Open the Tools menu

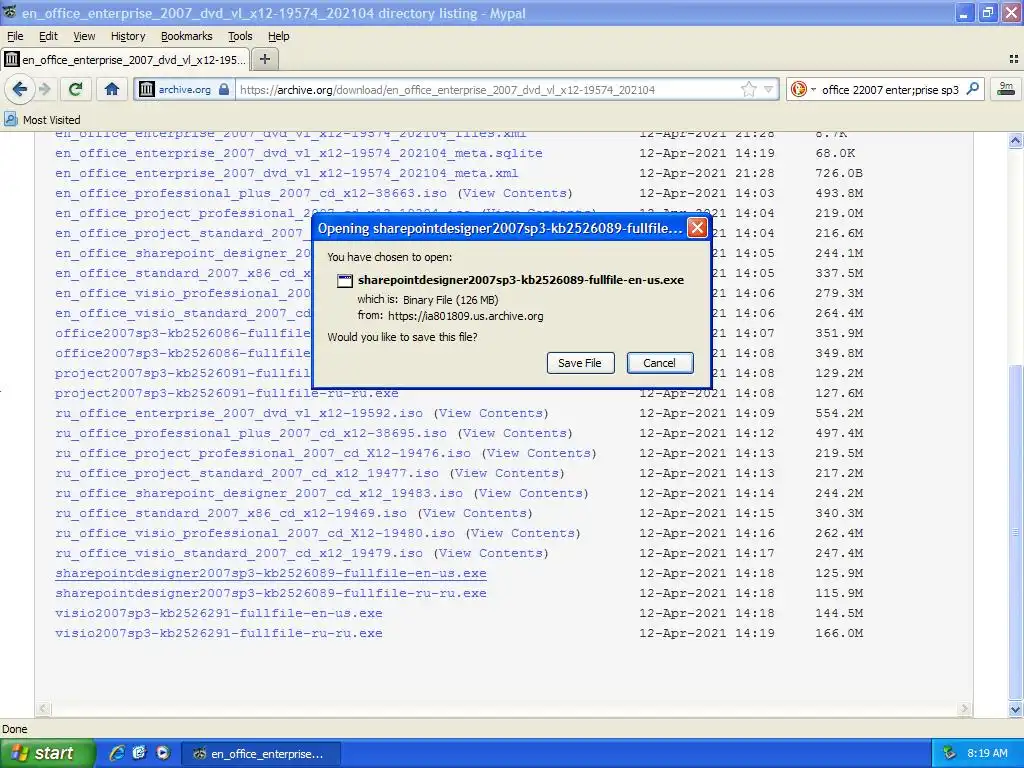click(240, 36)
